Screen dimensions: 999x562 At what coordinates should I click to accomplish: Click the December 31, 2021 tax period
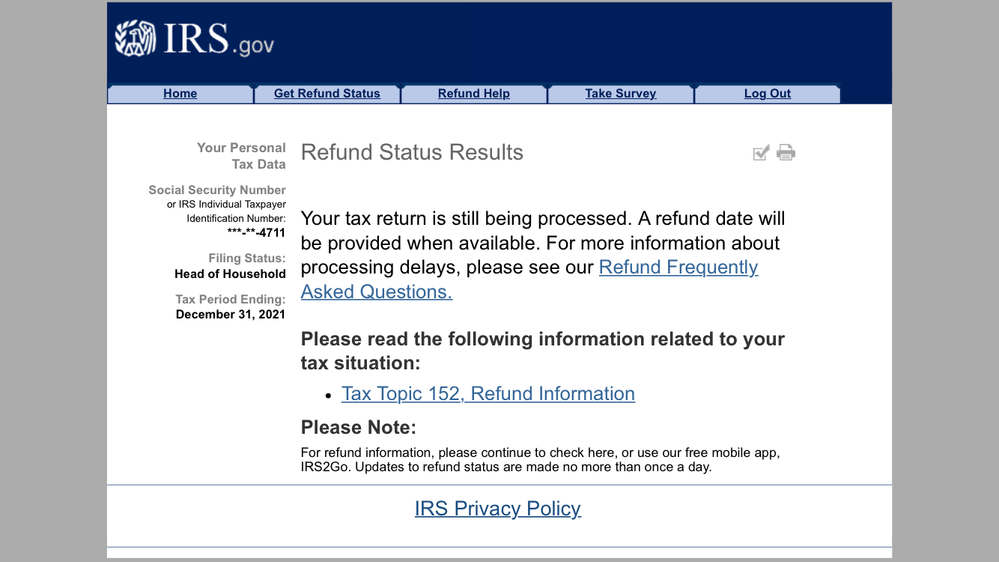230,314
